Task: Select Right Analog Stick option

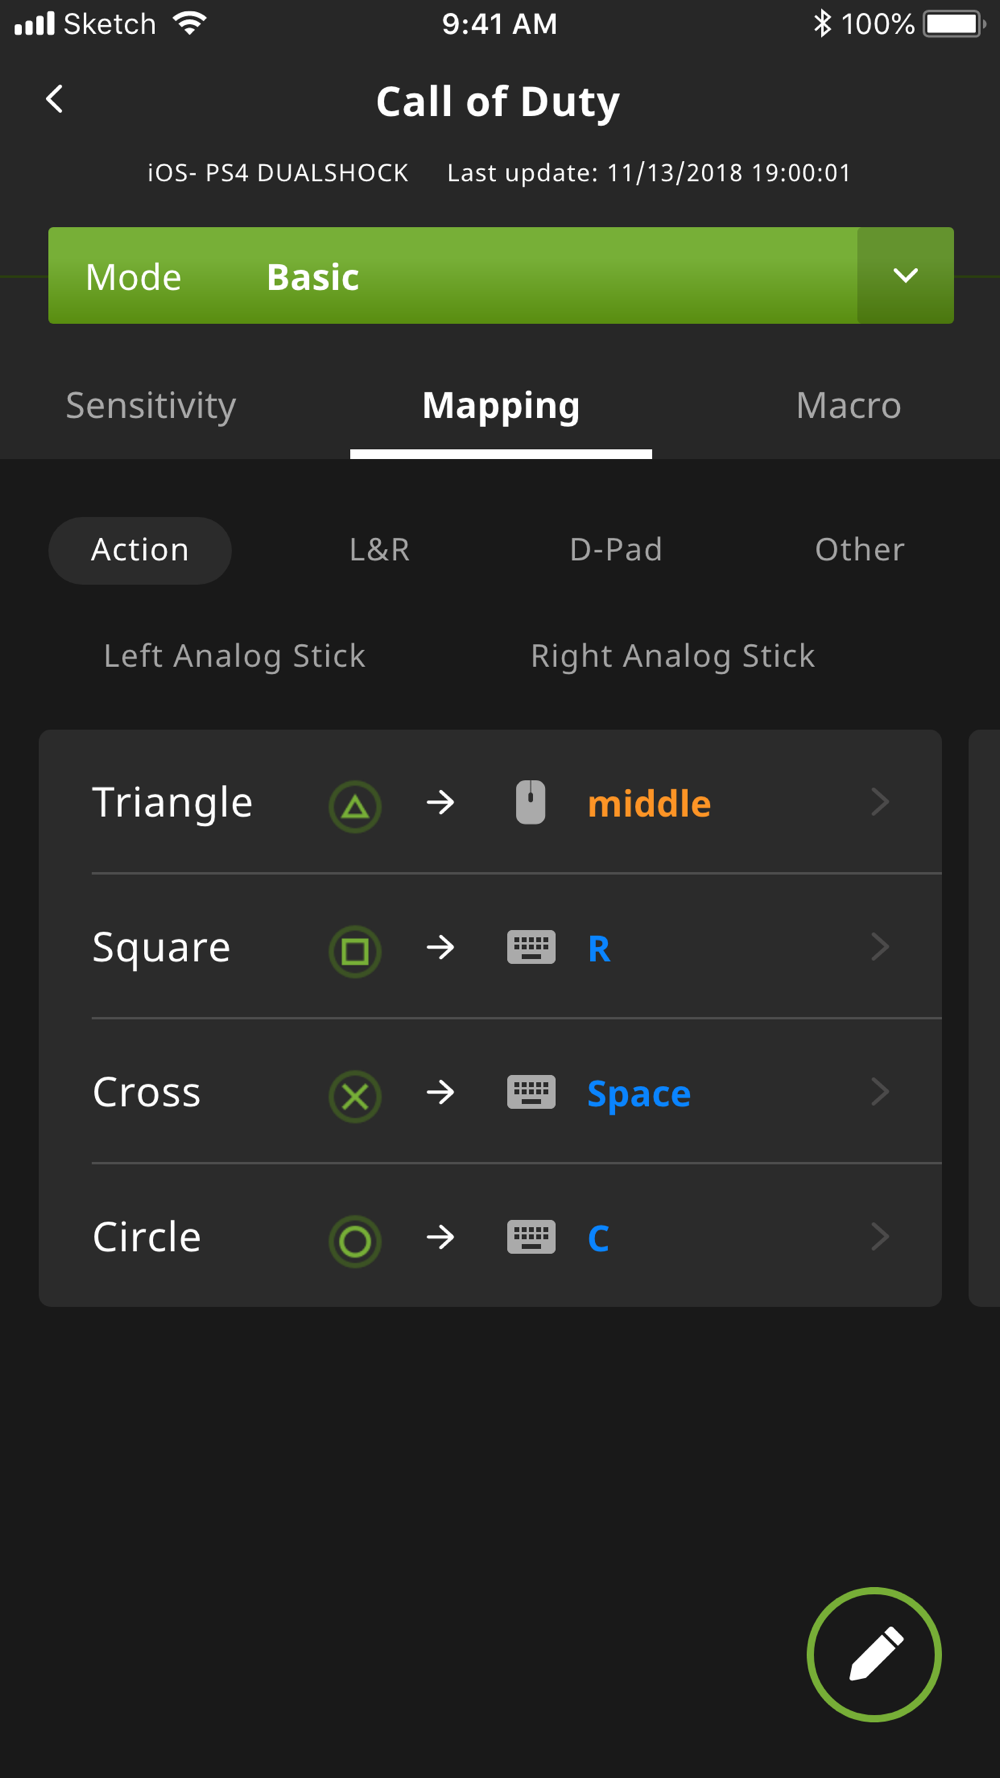Action: coord(672,656)
